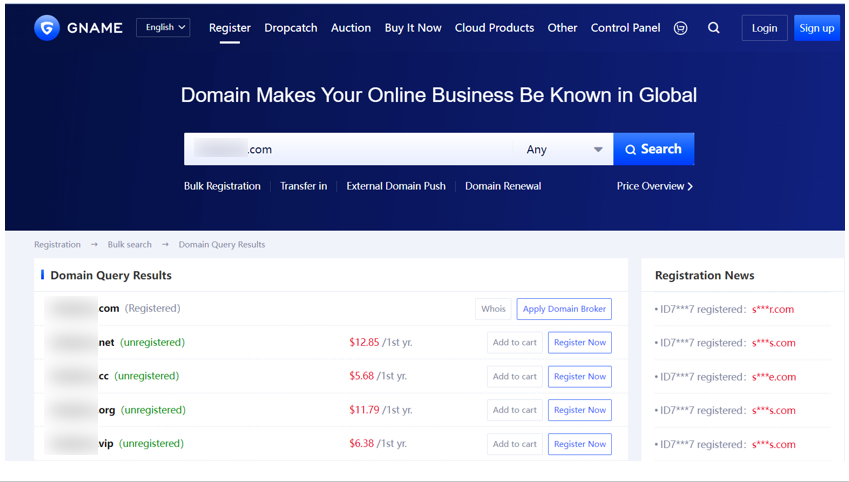The width and height of the screenshot is (849, 482).
Task: Go to Bulk search breadcrumb
Action: click(x=129, y=245)
